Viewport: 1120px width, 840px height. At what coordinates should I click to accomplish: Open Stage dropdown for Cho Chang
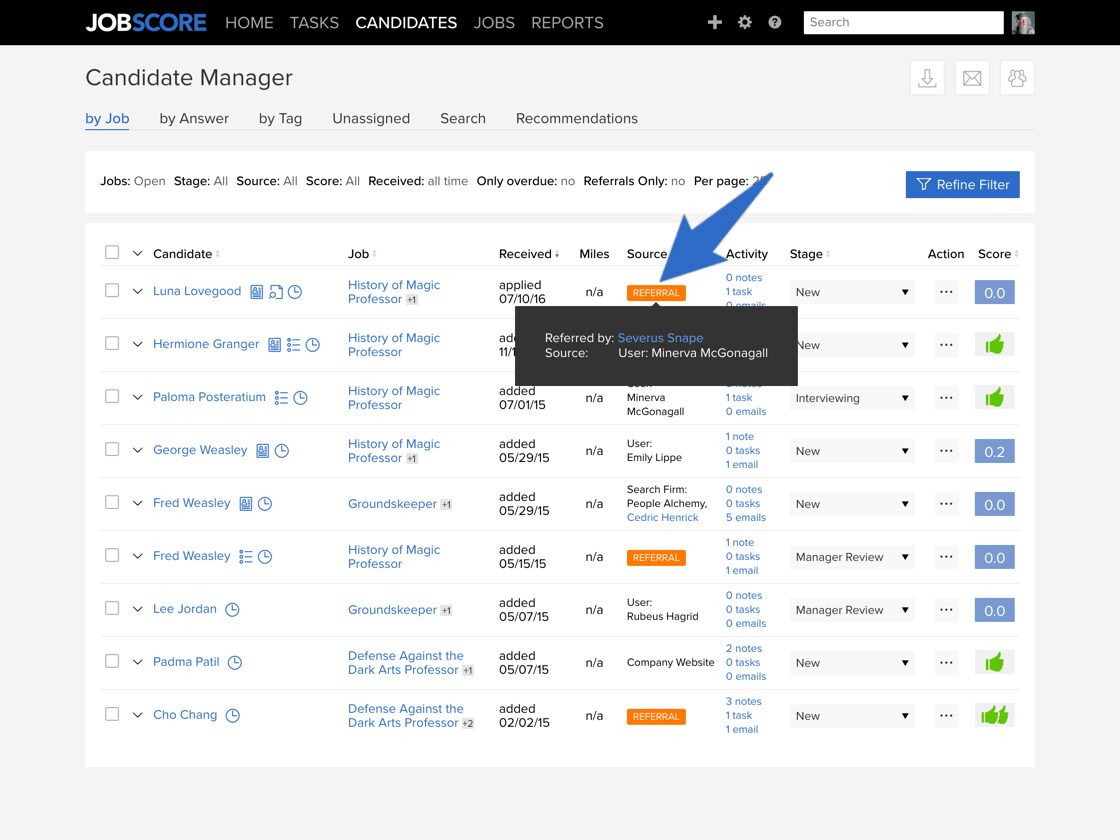851,716
